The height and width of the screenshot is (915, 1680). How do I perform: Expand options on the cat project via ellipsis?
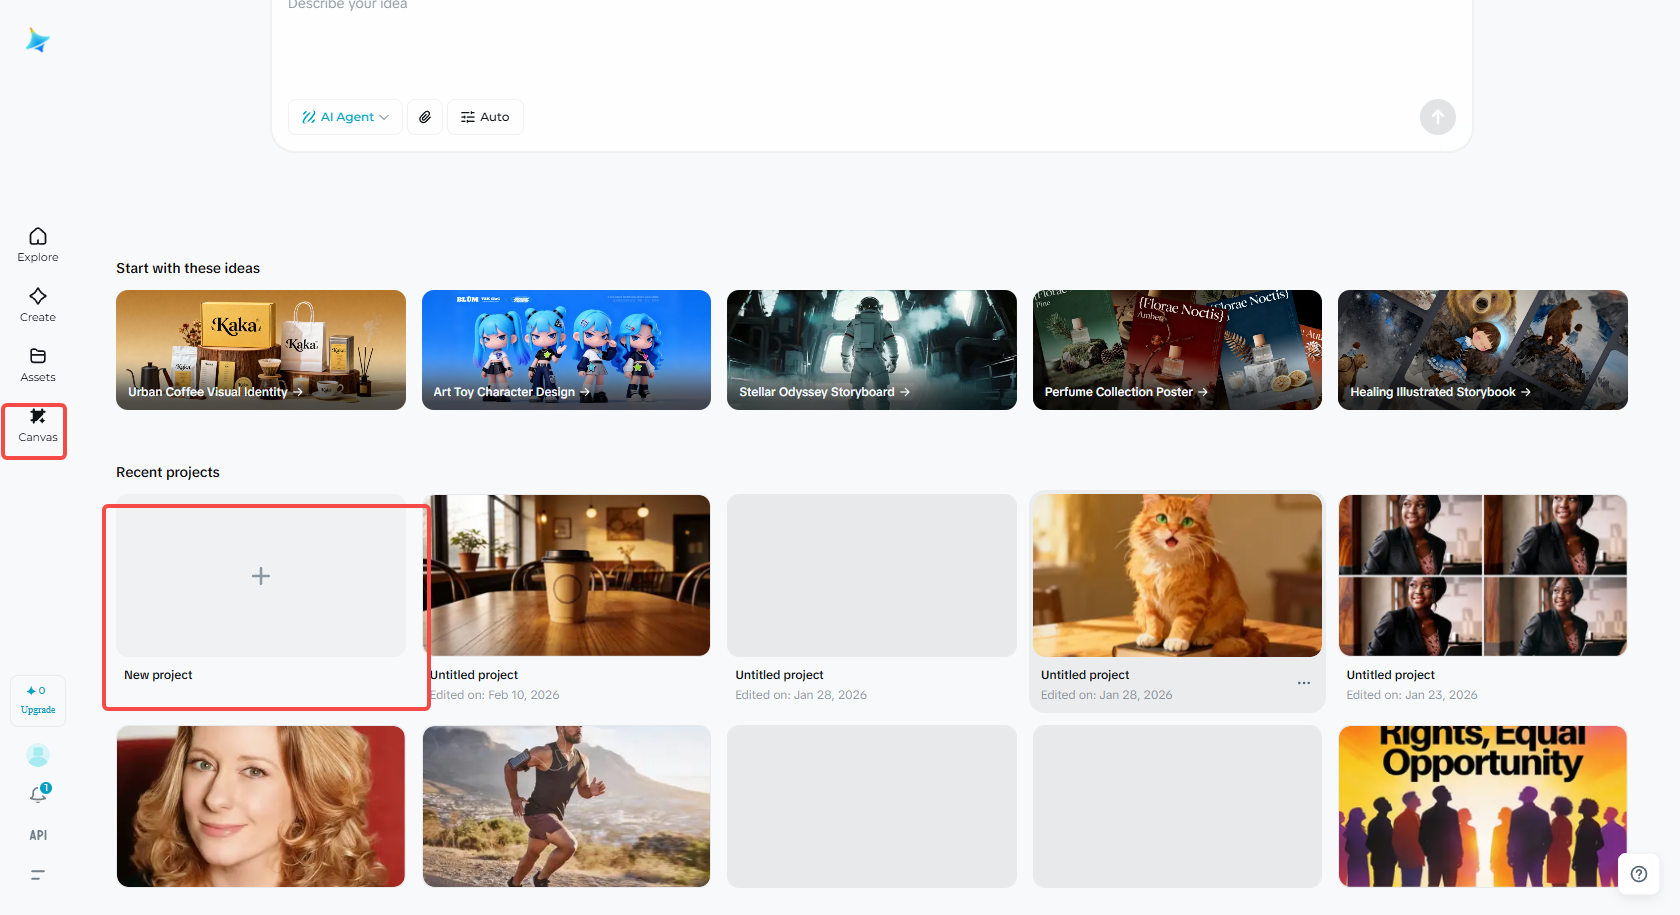coord(1303,682)
